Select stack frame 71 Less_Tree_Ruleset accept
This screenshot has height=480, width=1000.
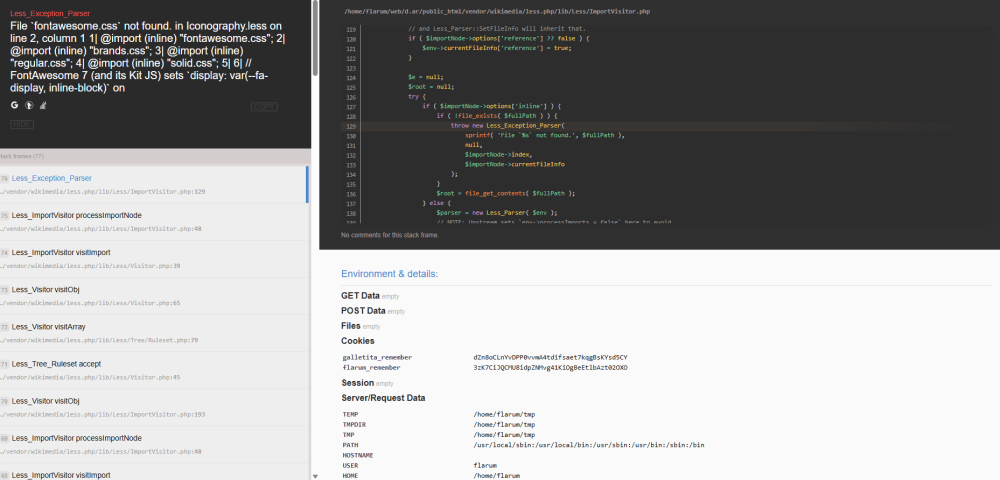(x=153, y=370)
